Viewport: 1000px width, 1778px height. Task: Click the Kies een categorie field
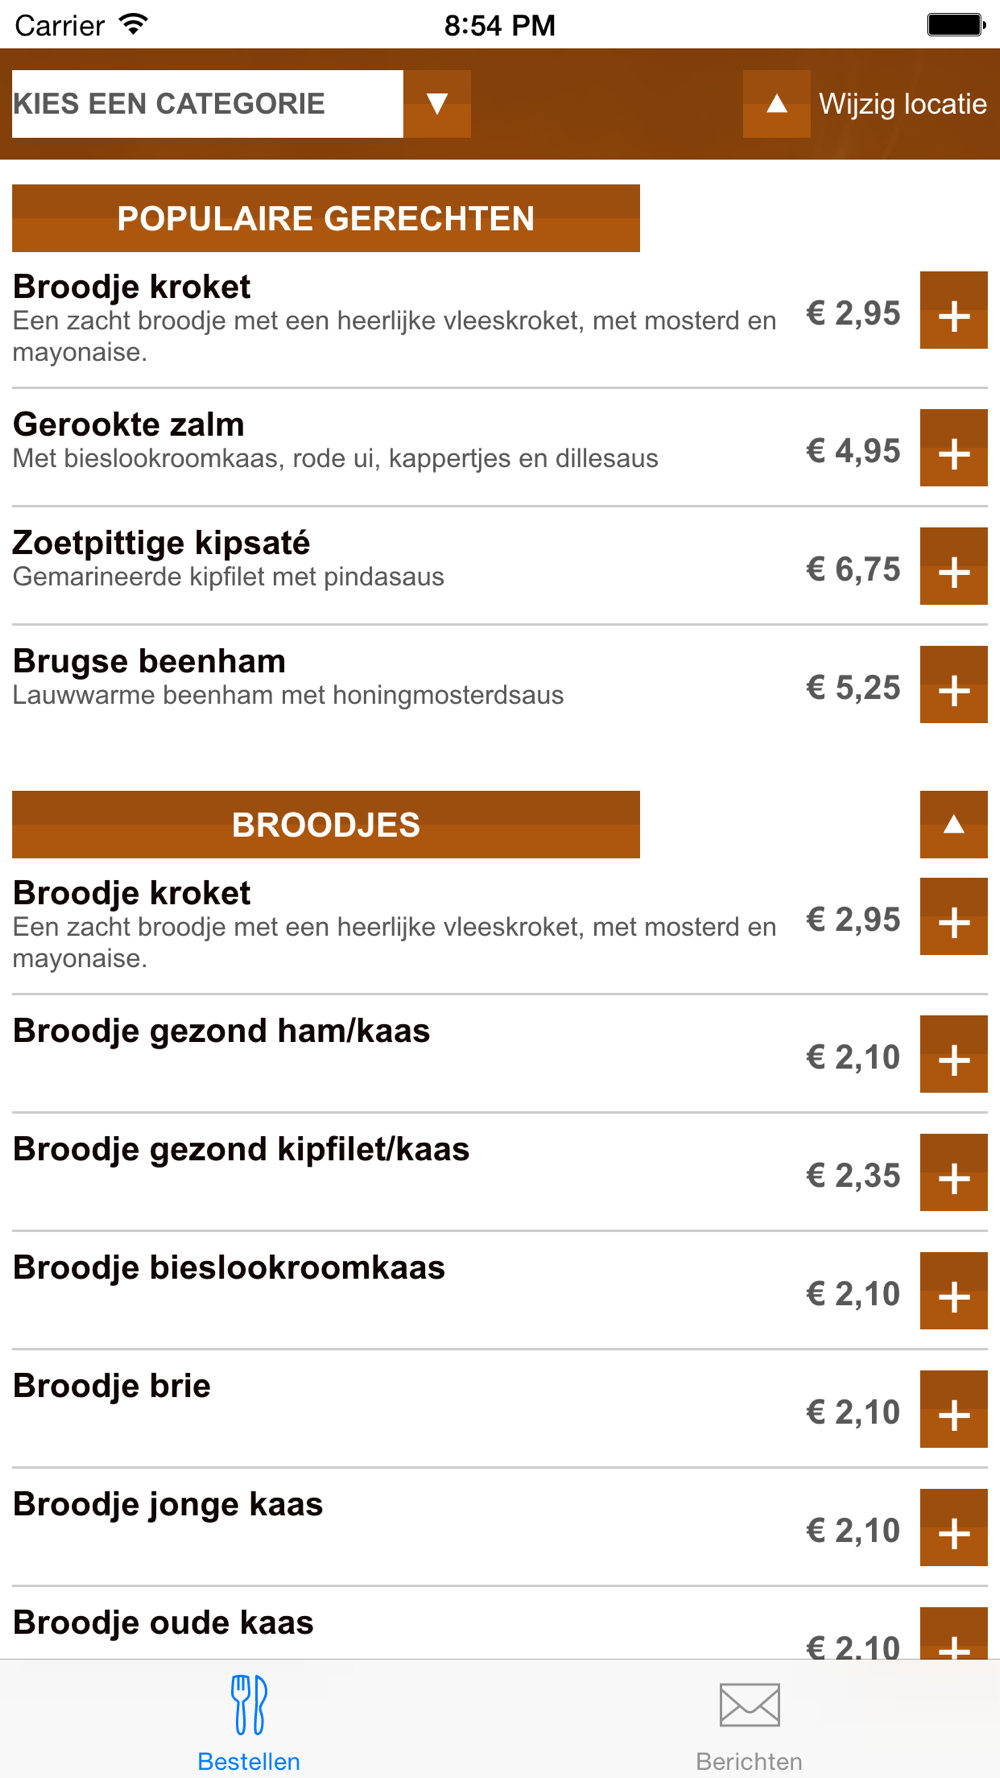(207, 104)
